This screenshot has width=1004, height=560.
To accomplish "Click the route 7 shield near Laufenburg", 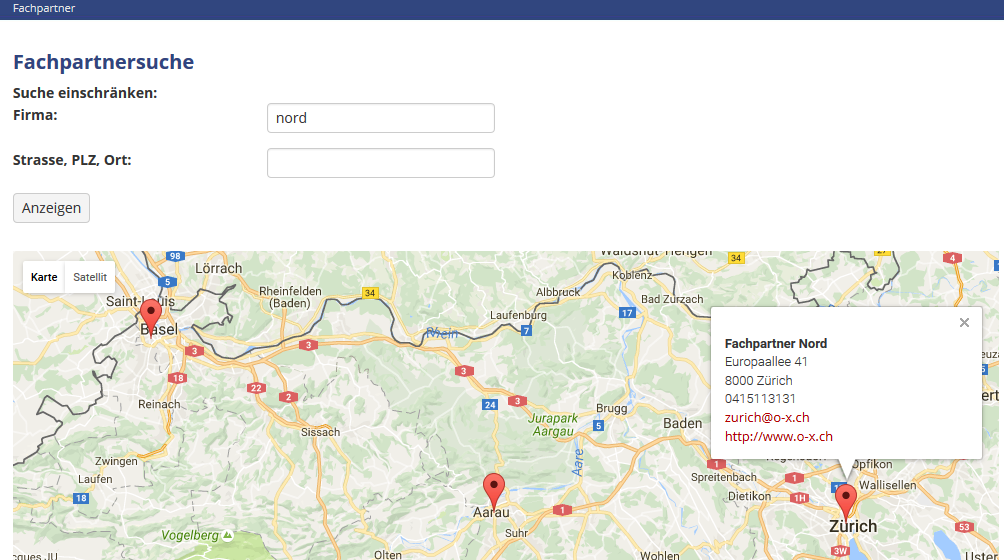I will (x=526, y=331).
